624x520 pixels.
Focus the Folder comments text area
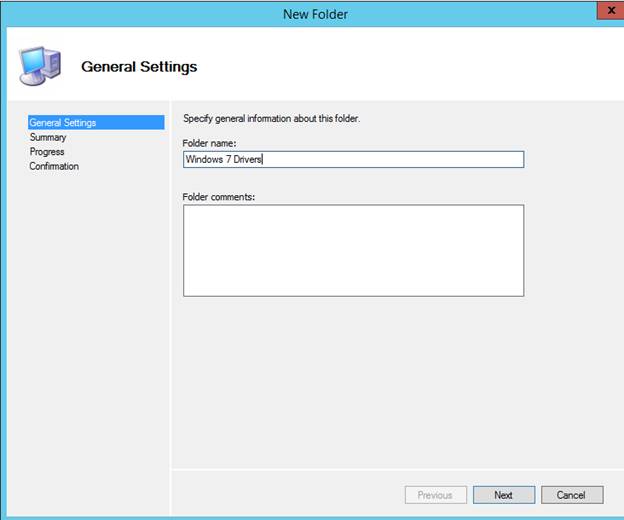point(353,250)
